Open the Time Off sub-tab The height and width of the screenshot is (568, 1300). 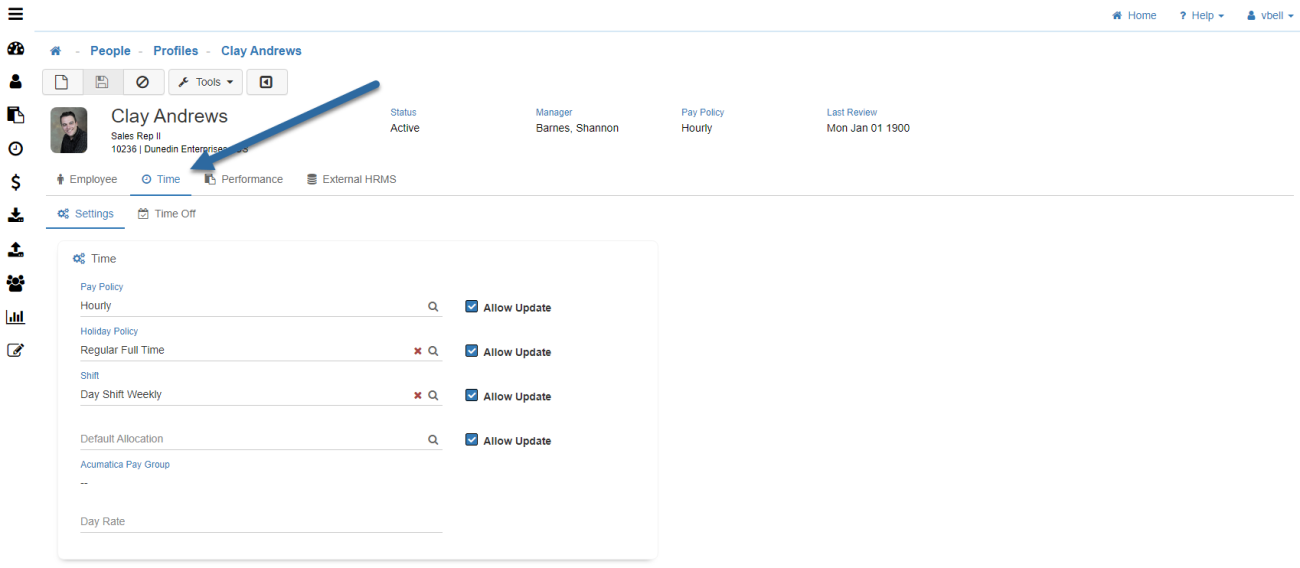pos(167,213)
